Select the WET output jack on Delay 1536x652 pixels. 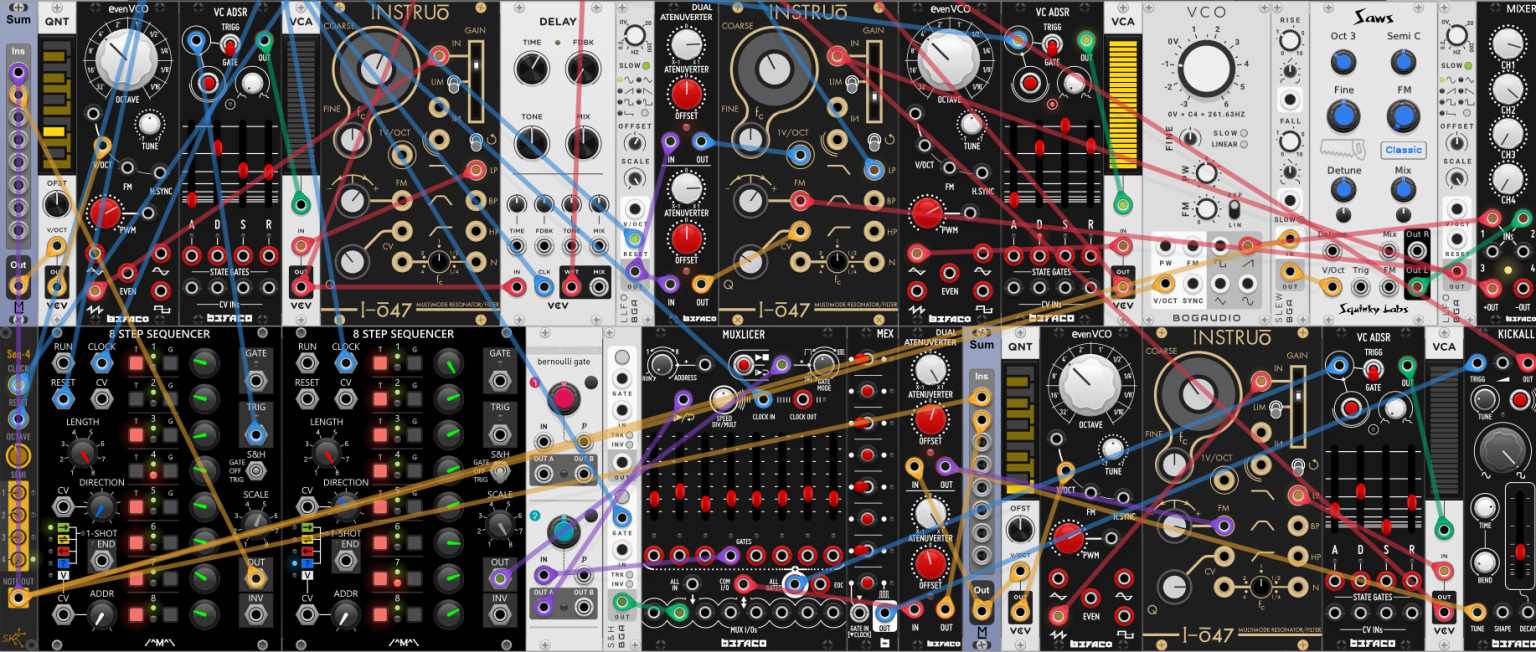(573, 288)
